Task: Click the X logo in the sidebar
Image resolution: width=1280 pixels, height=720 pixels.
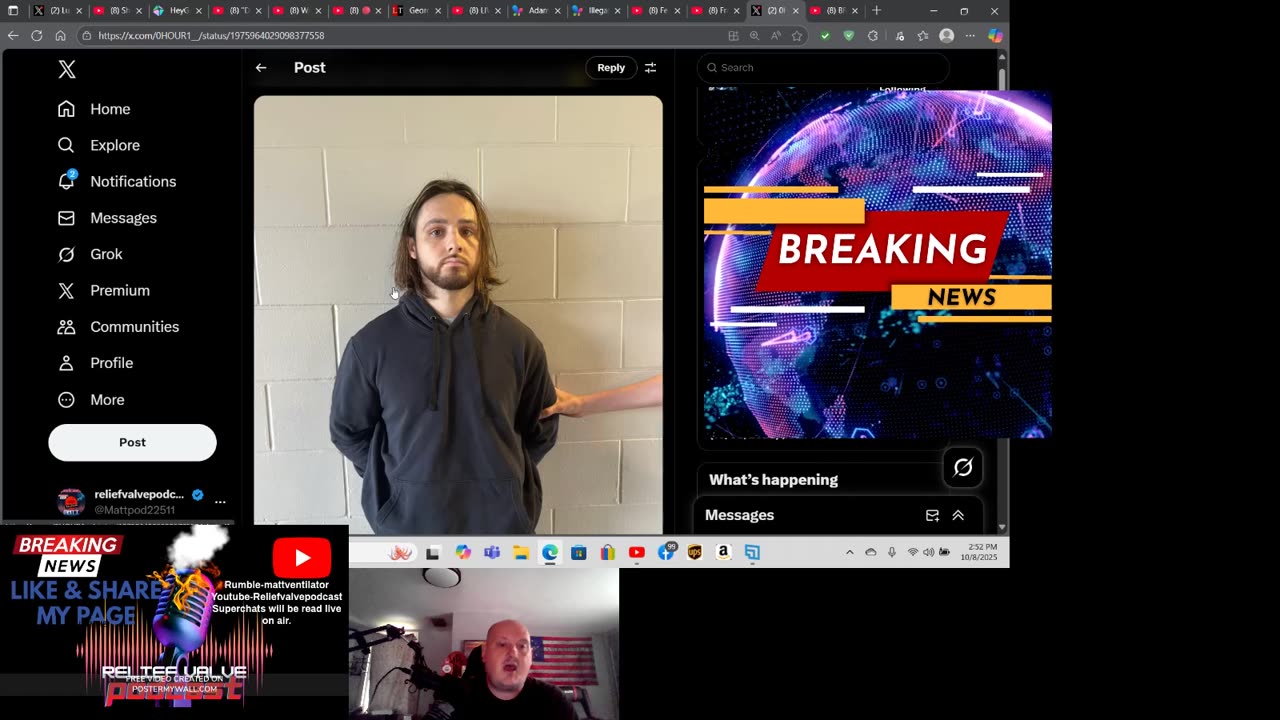Action: [67, 69]
